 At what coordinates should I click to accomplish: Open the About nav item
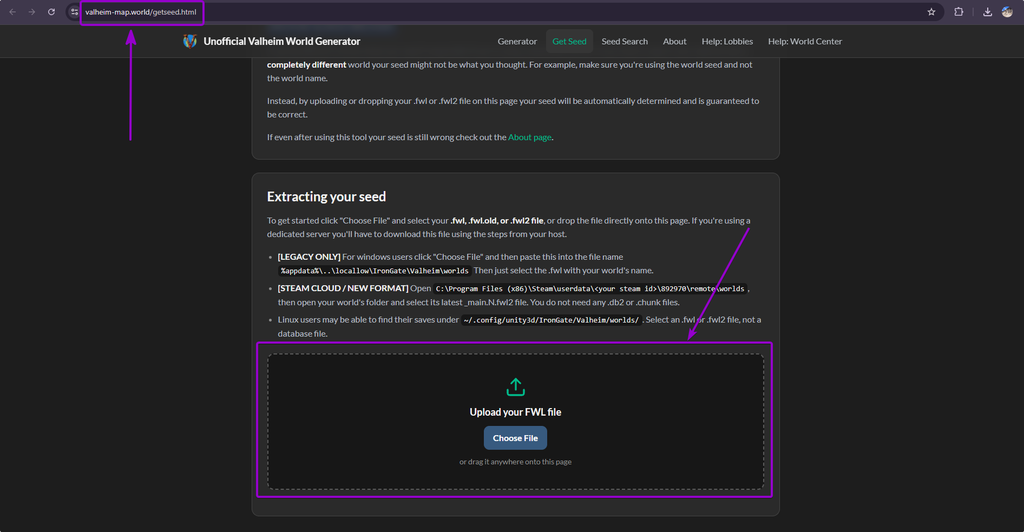(675, 41)
